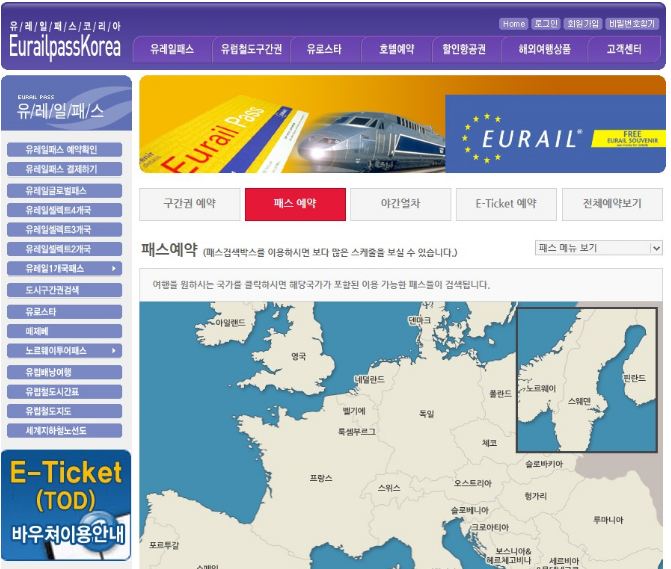Open the 로그인 login link
Screen dimensions: 671x569
tap(546, 24)
